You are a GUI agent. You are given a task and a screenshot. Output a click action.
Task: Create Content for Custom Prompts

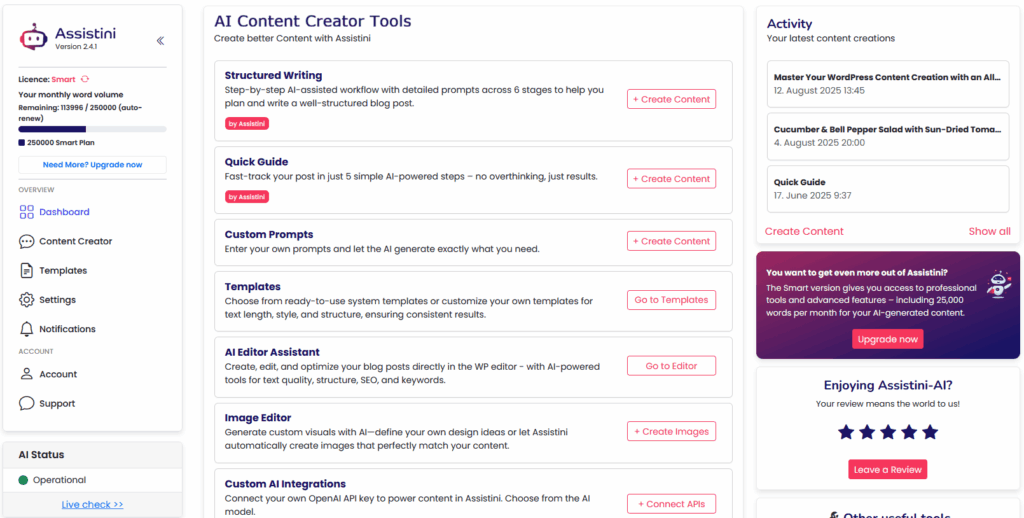coord(671,241)
